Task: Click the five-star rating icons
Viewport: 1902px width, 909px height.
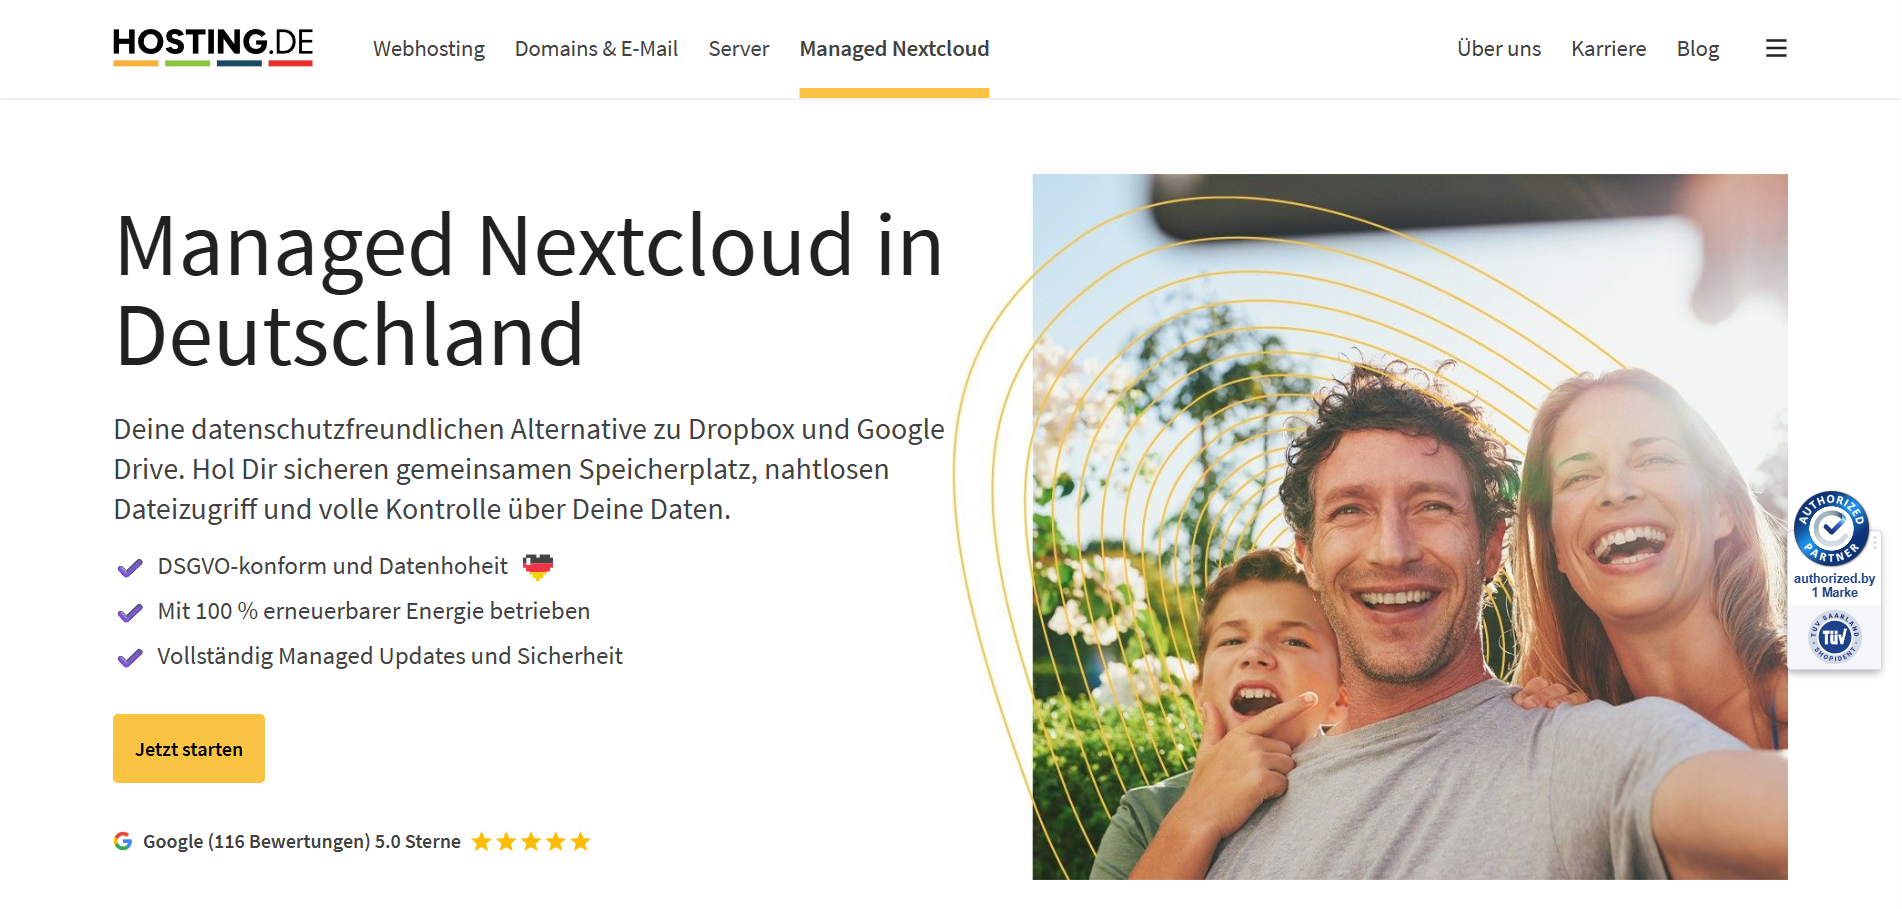Action: (x=531, y=842)
